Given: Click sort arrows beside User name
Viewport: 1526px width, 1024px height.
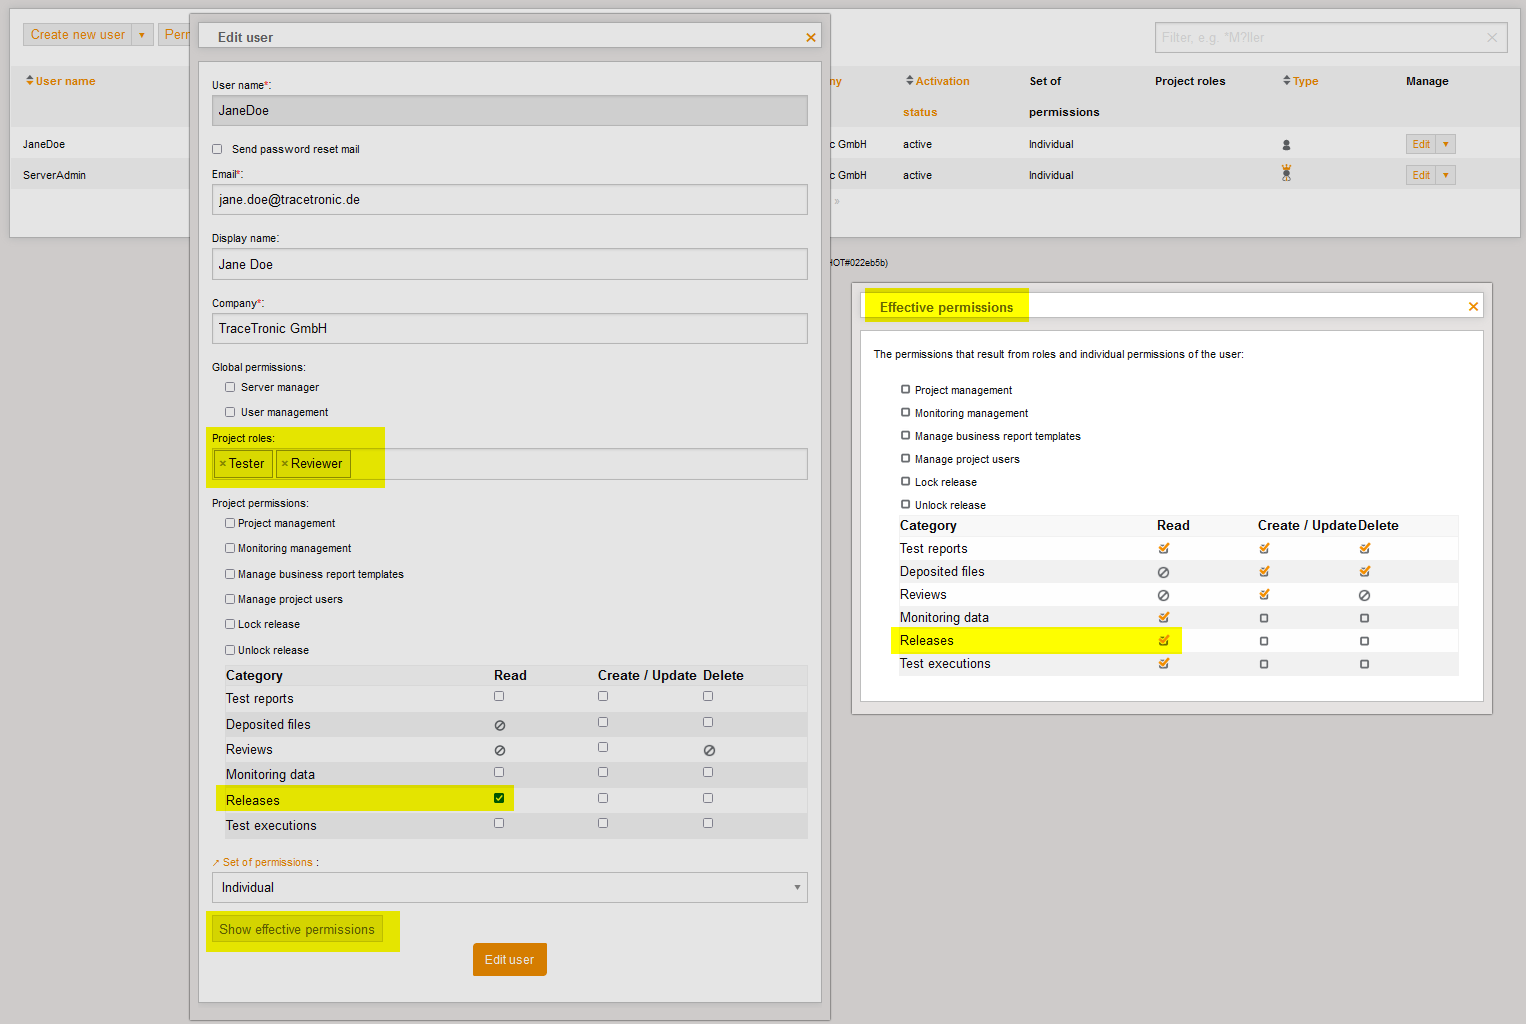Looking at the screenshot, I should click(29, 81).
